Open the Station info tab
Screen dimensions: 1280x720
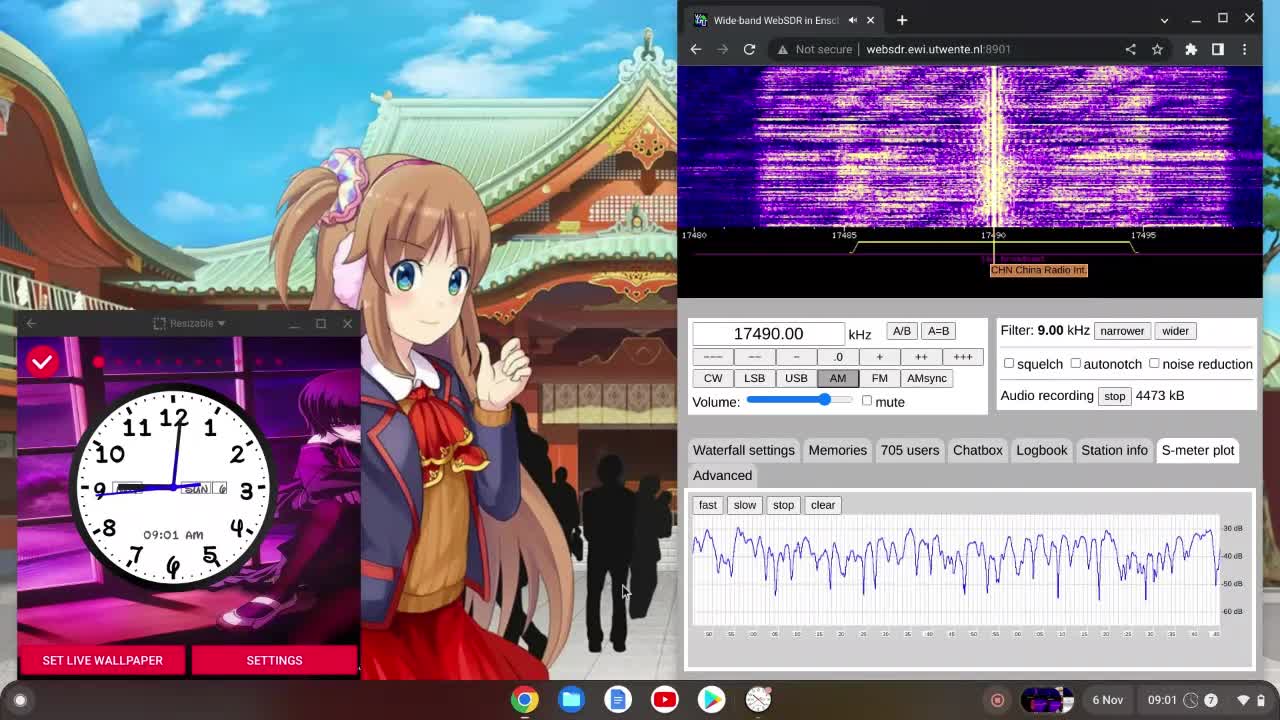[1114, 450]
